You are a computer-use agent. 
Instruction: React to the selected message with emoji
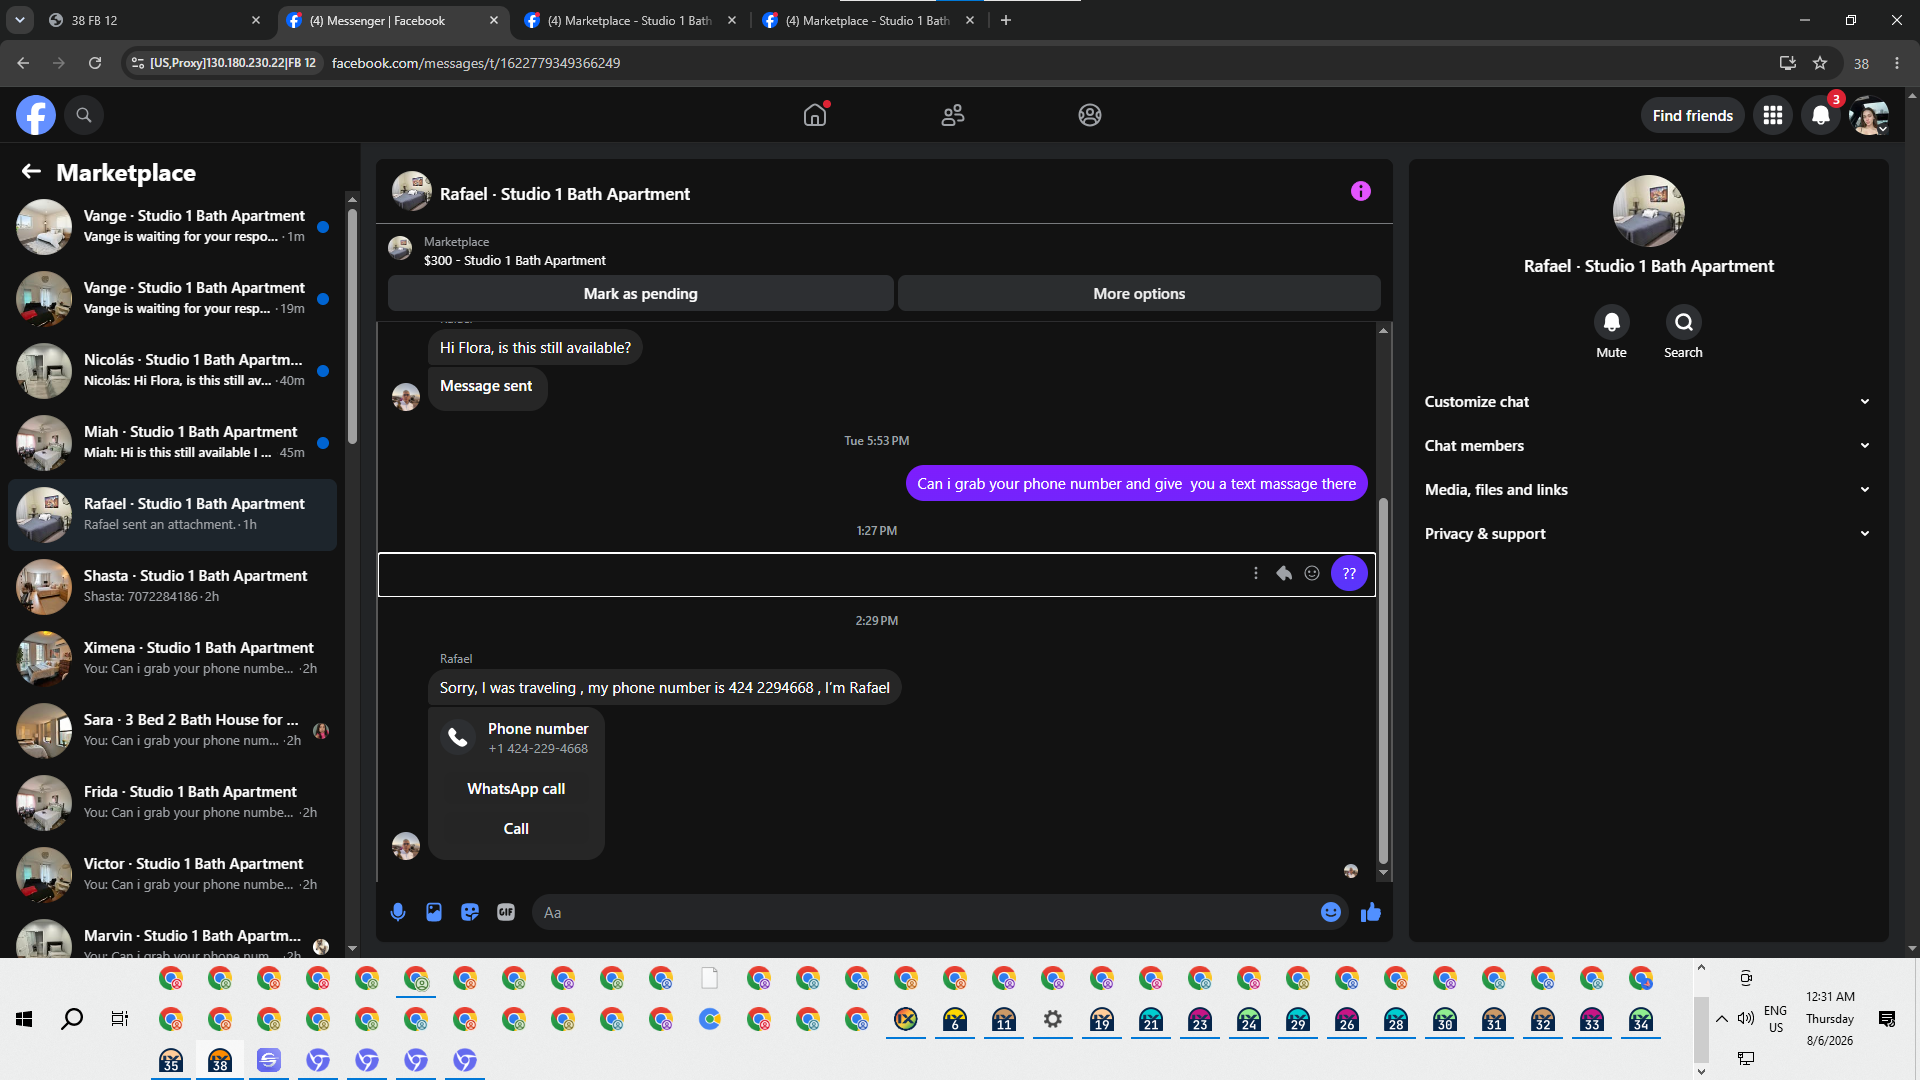[x=1312, y=573]
